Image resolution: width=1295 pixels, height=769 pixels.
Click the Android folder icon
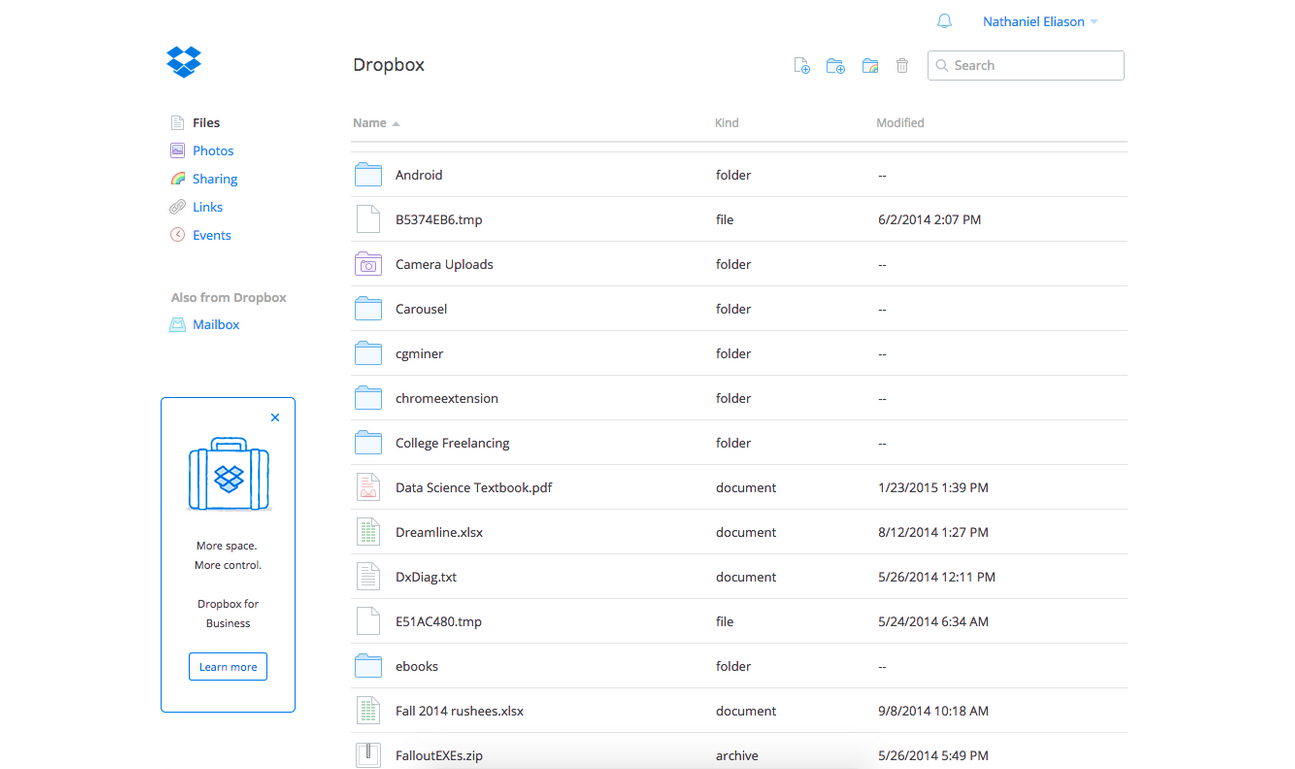pyautogui.click(x=368, y=175)
